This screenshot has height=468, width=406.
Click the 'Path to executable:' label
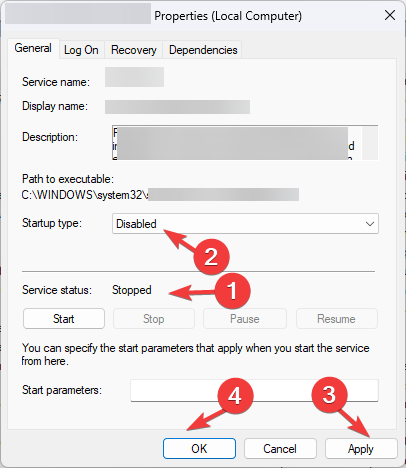point(68,179)
